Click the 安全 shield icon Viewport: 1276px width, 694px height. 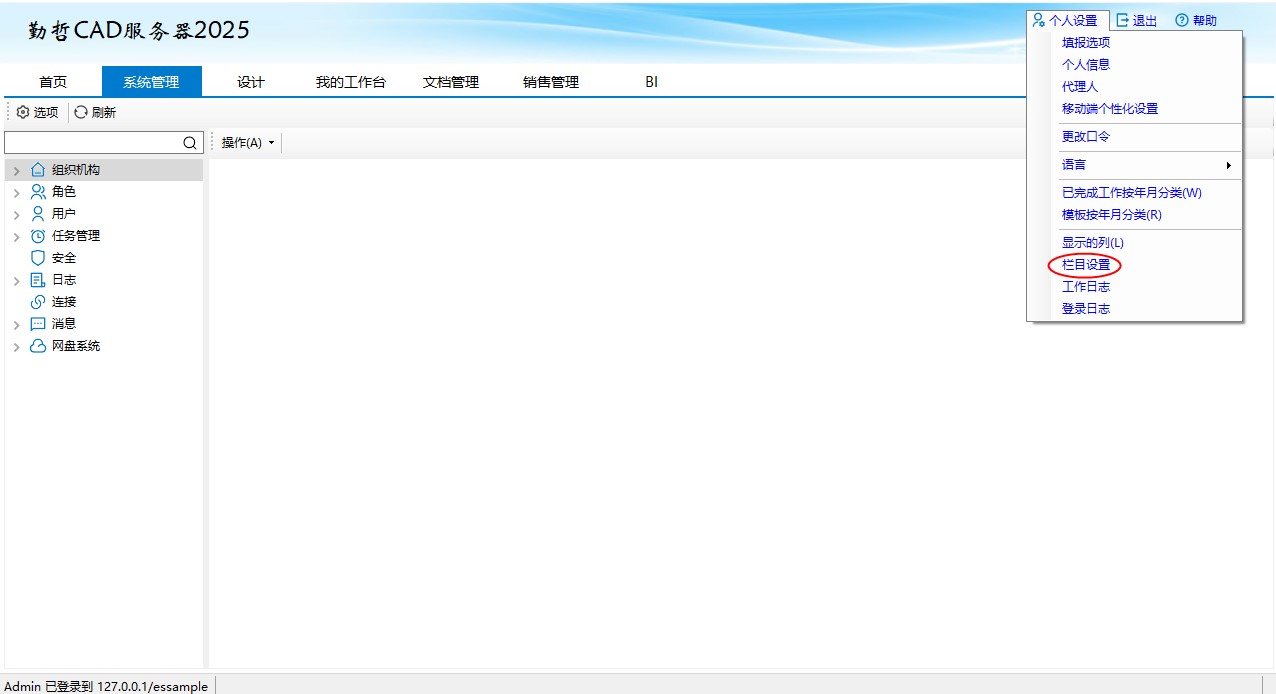38,258
